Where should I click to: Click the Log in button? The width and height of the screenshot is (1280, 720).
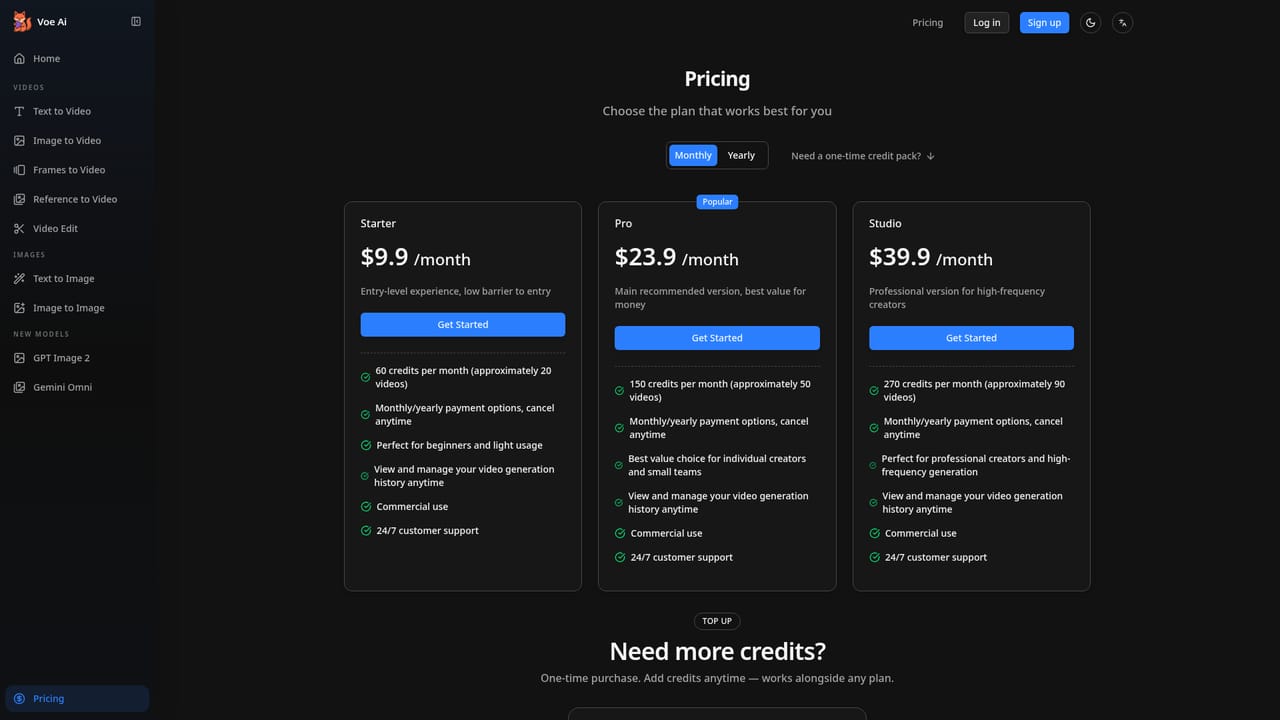(x=986, y=23)
